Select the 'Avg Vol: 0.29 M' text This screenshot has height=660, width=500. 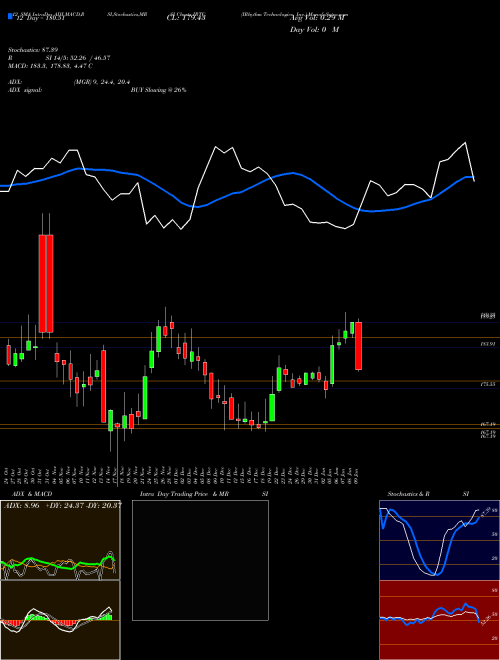[317, 18]
